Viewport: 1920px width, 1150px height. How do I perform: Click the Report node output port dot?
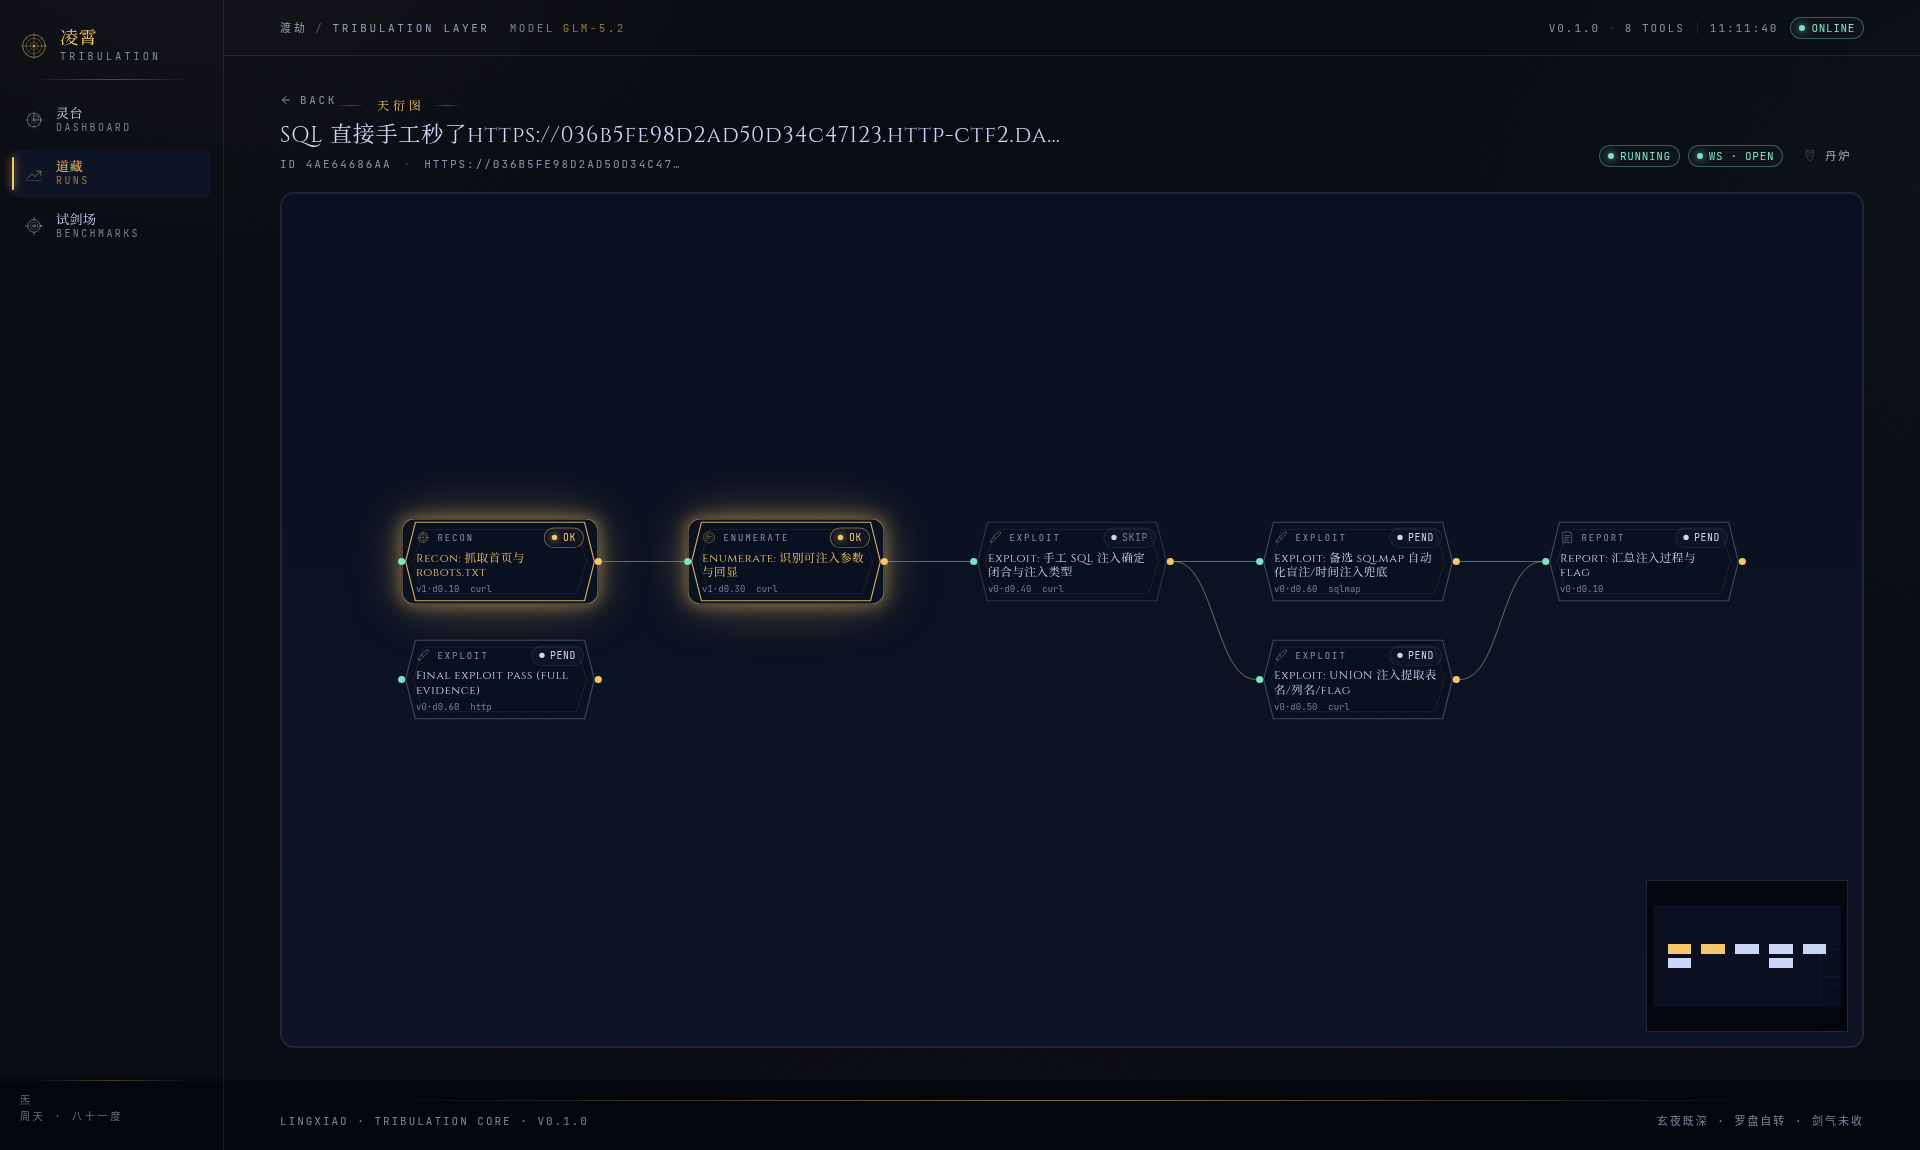tap(1742, 562)
